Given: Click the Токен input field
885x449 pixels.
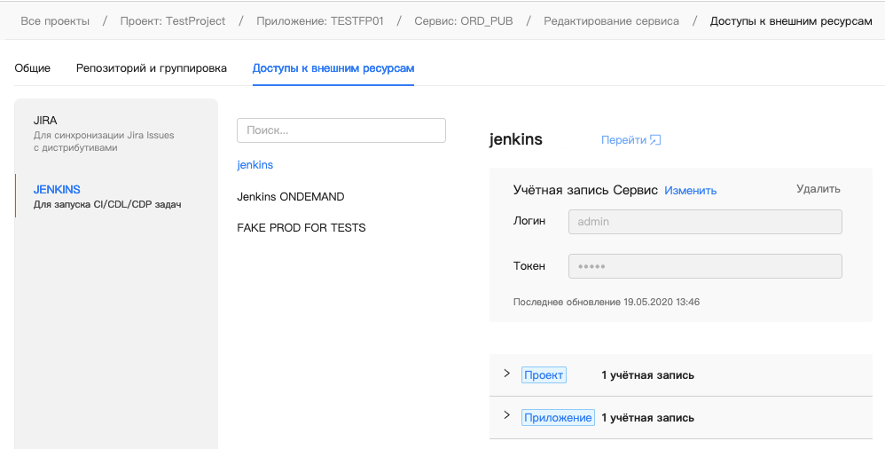Looking at the screenshot, I should [x=705, y=266].
